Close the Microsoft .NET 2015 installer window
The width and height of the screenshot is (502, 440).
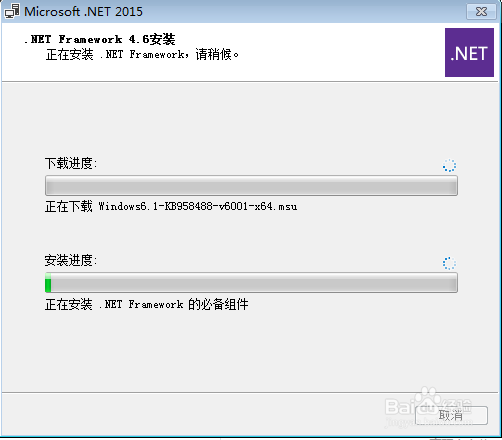pyautogui.click(x=481, y=12)
